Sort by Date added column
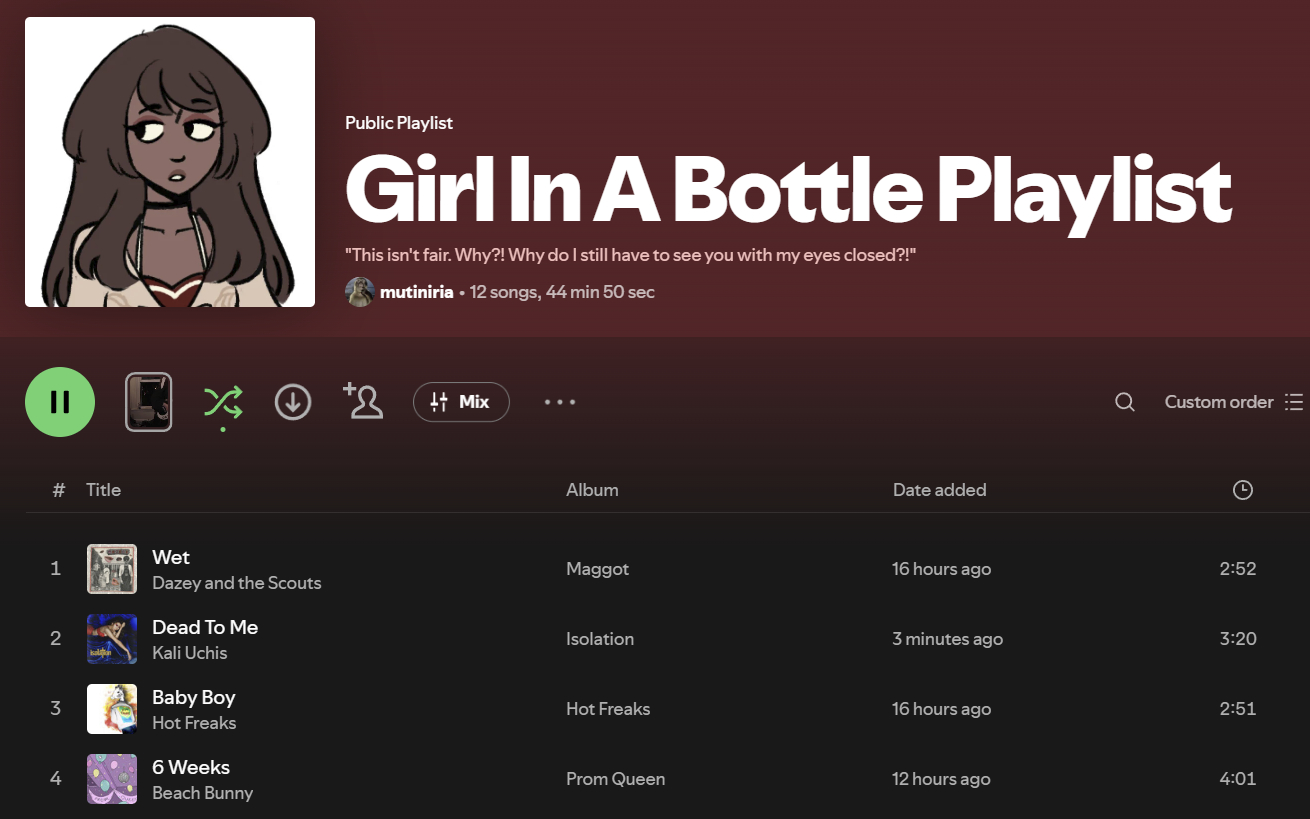 pyautogui.click(x=939, y=490)
